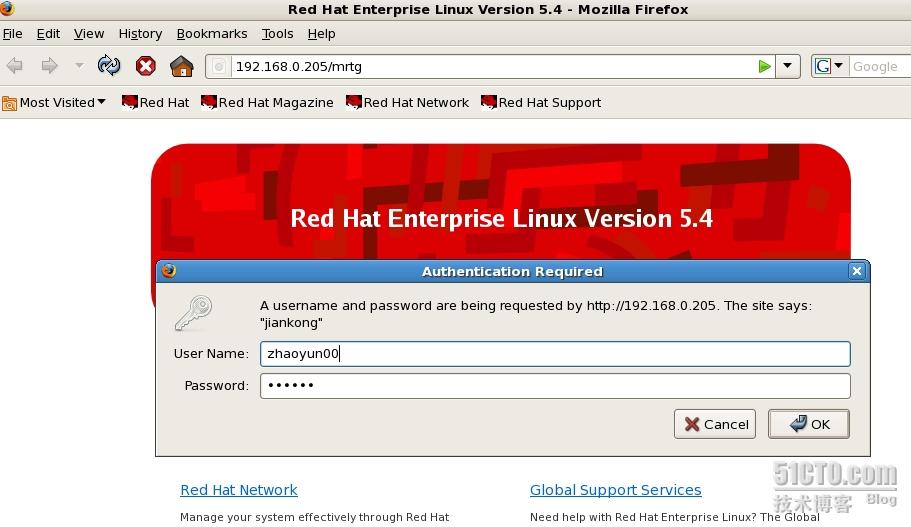Open the recent pages history dropdown arrow
The width and height of the screenshot is (911, 527).
click(79, 66)
